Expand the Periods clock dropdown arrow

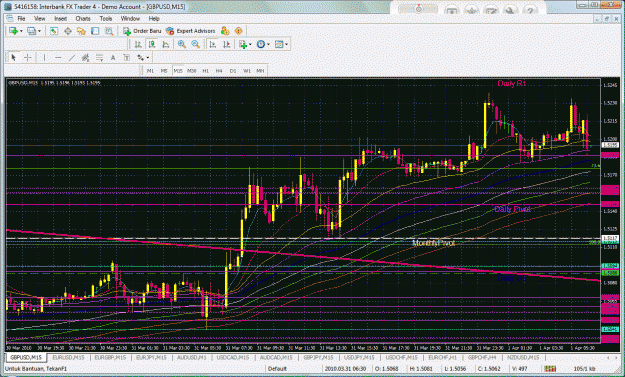pos(268,44)
